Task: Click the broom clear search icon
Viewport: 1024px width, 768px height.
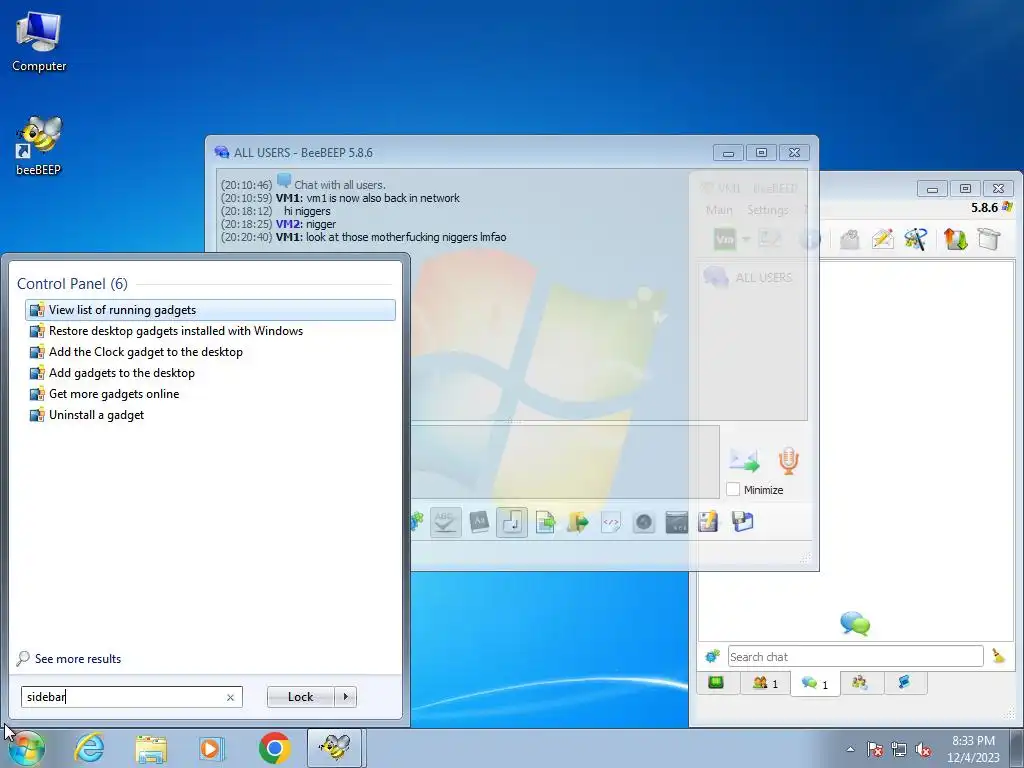Action: click(999, 656)
